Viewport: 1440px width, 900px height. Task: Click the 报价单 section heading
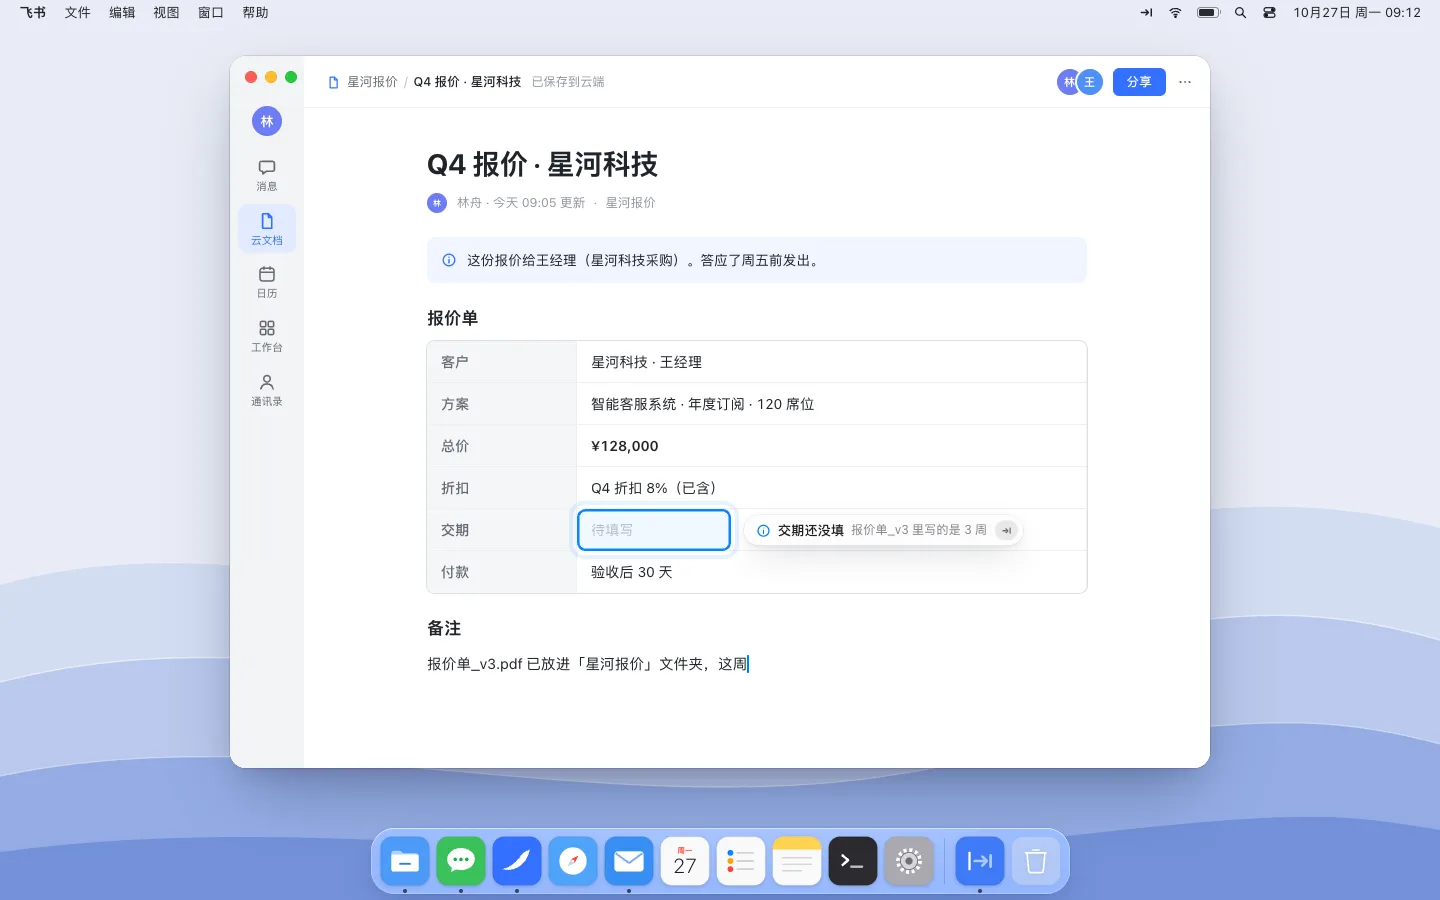452,318
